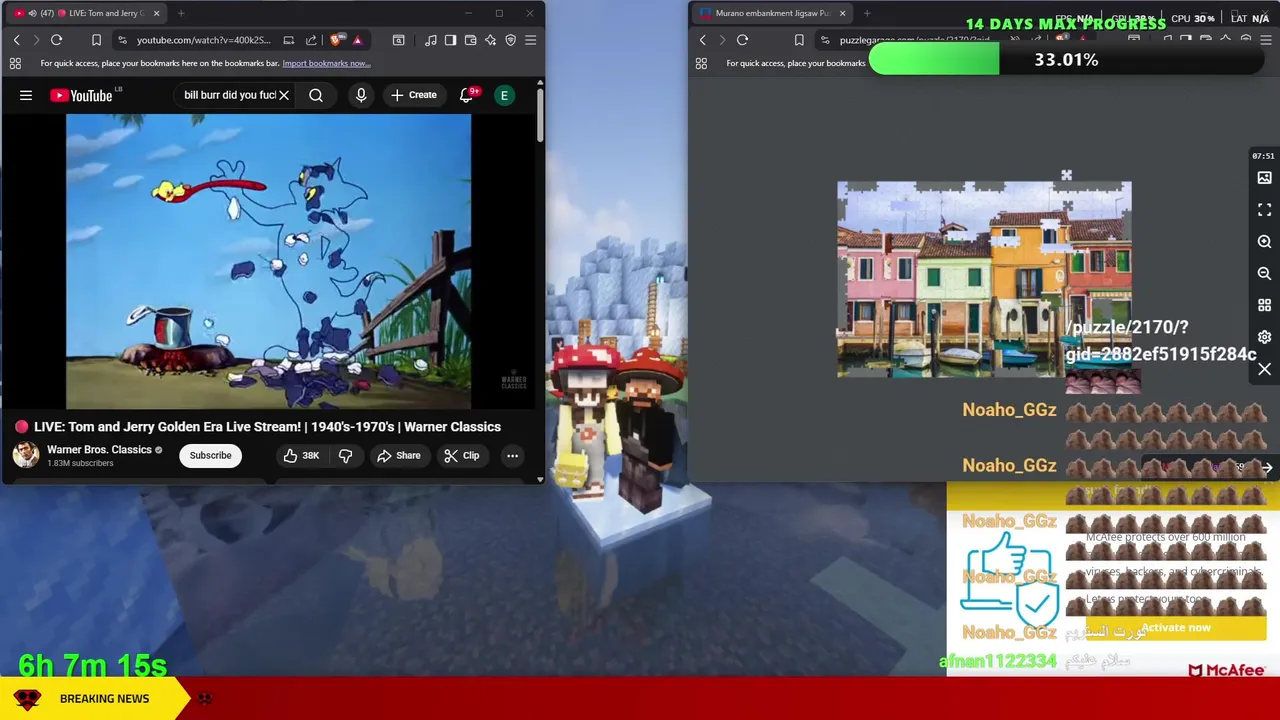Open the puzzle settings gear
The image size is (1280, 720).
pos(1264,337)
